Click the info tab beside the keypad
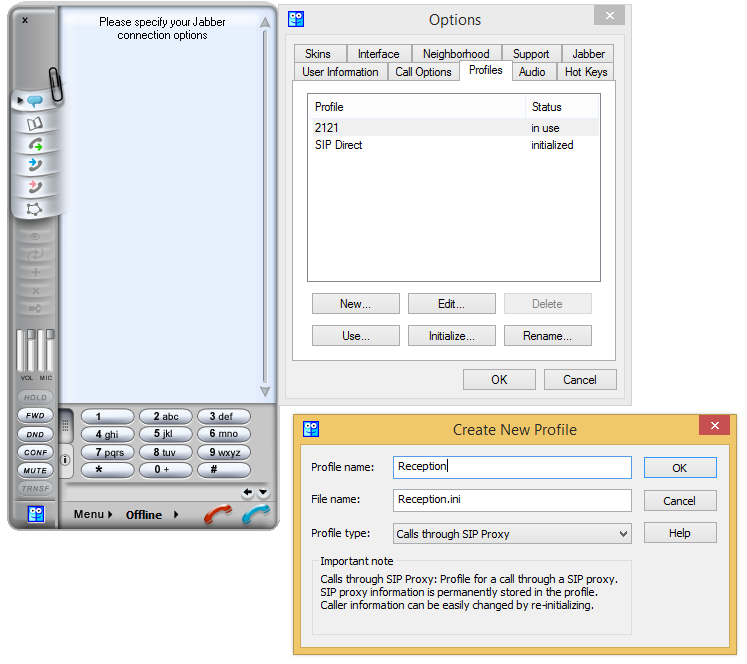 click(66, 461)
